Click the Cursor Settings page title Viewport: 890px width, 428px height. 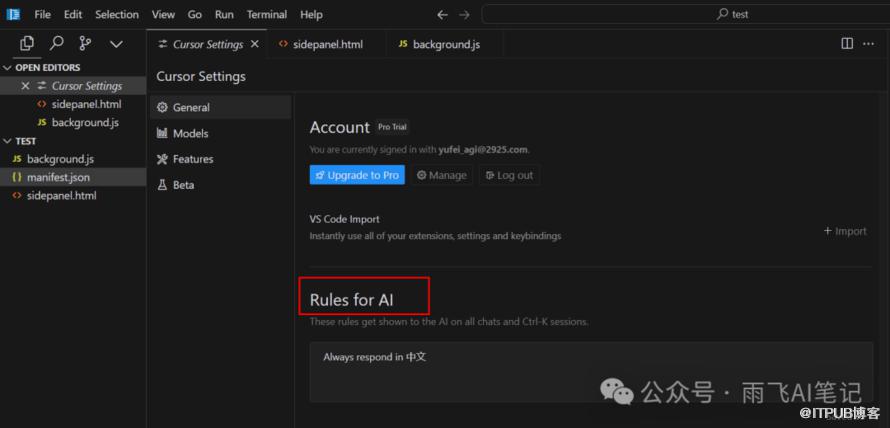(201, 76)
